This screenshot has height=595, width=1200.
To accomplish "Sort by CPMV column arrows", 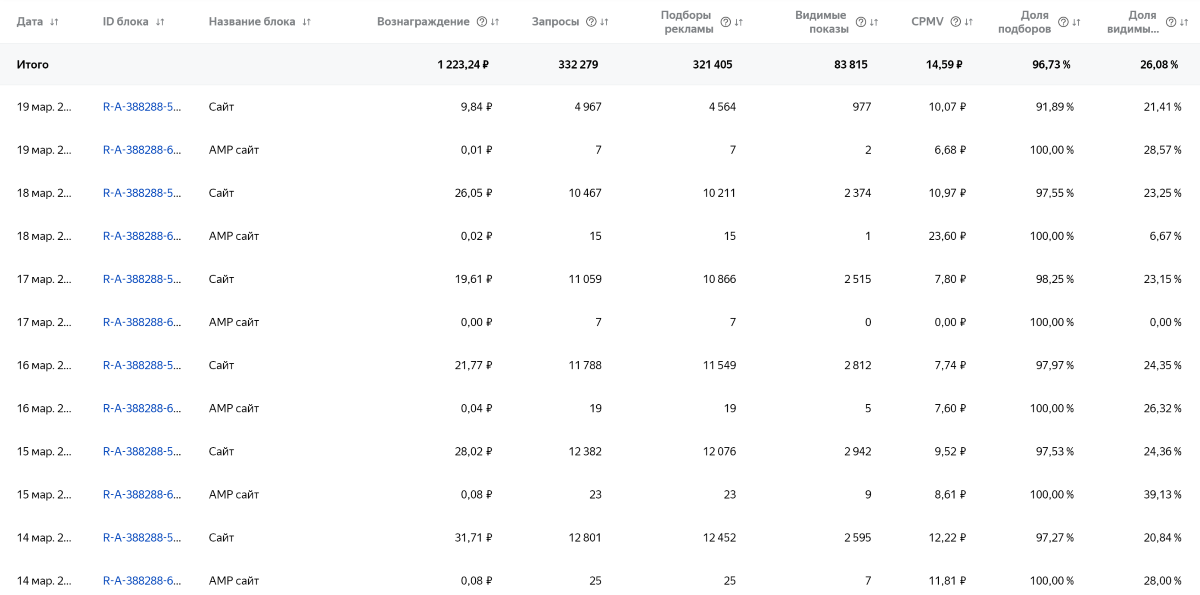I will (968, 22).
